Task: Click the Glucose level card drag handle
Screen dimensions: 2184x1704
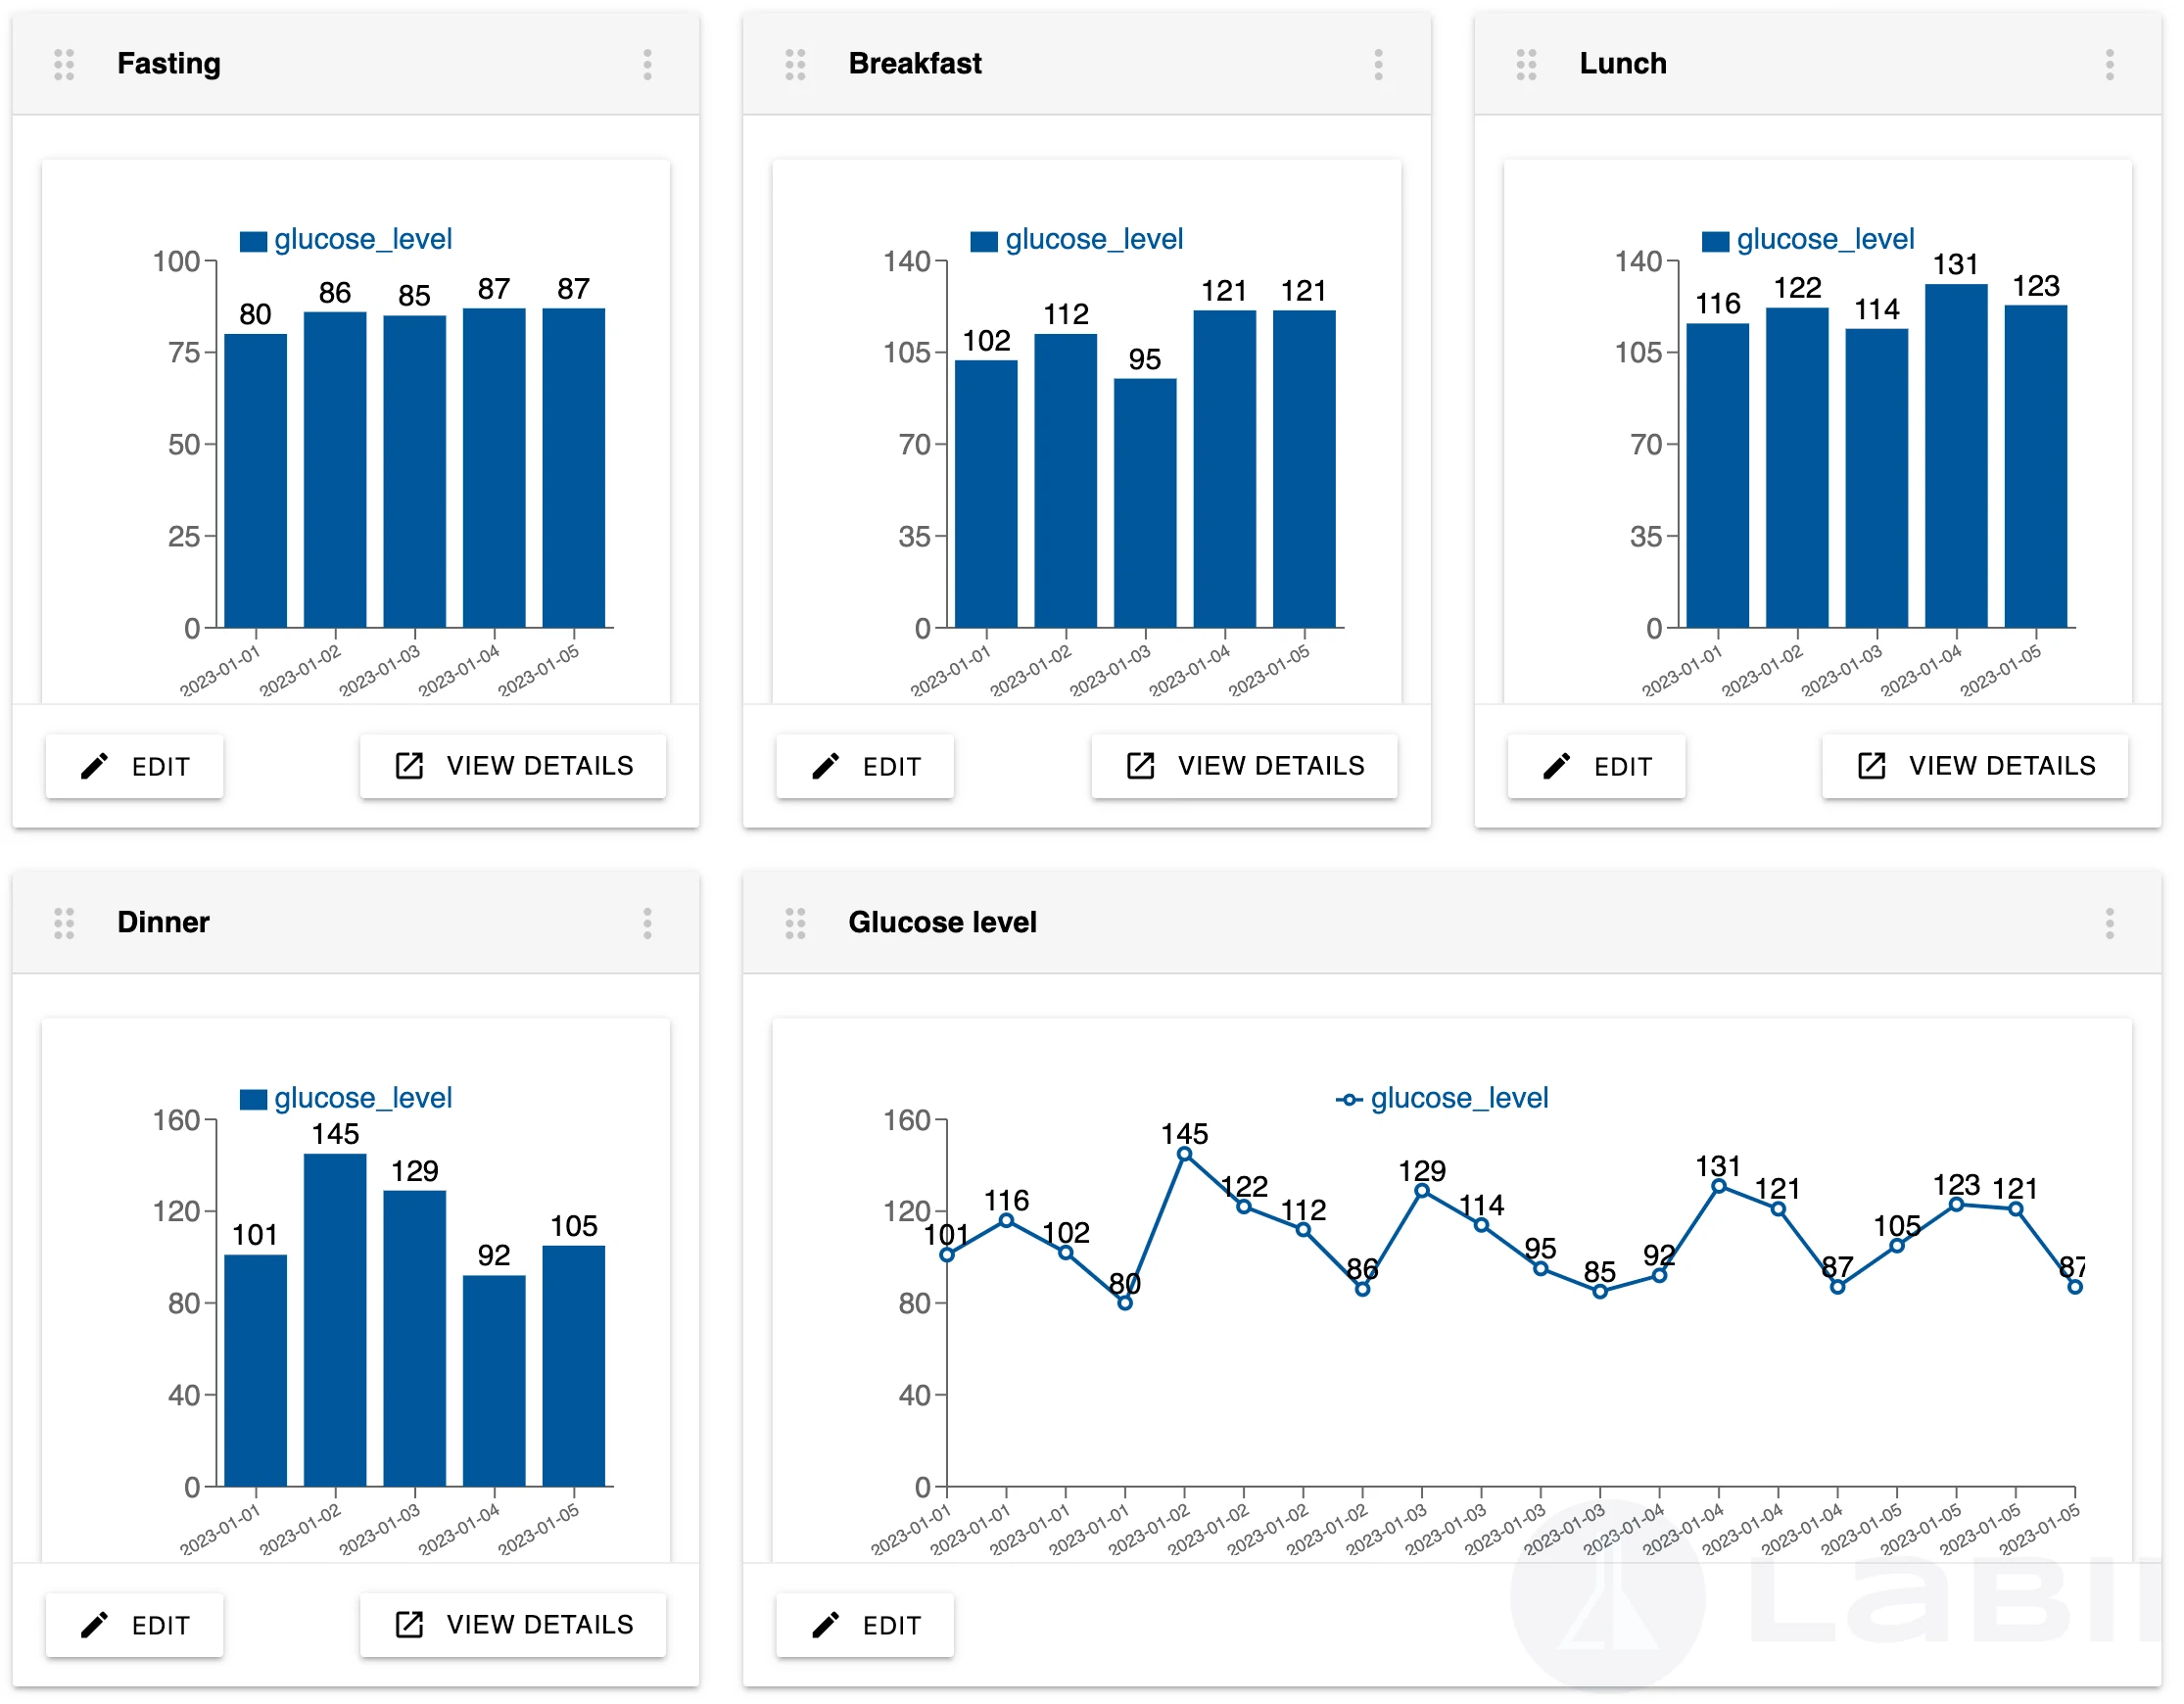Action: [795, 923]
